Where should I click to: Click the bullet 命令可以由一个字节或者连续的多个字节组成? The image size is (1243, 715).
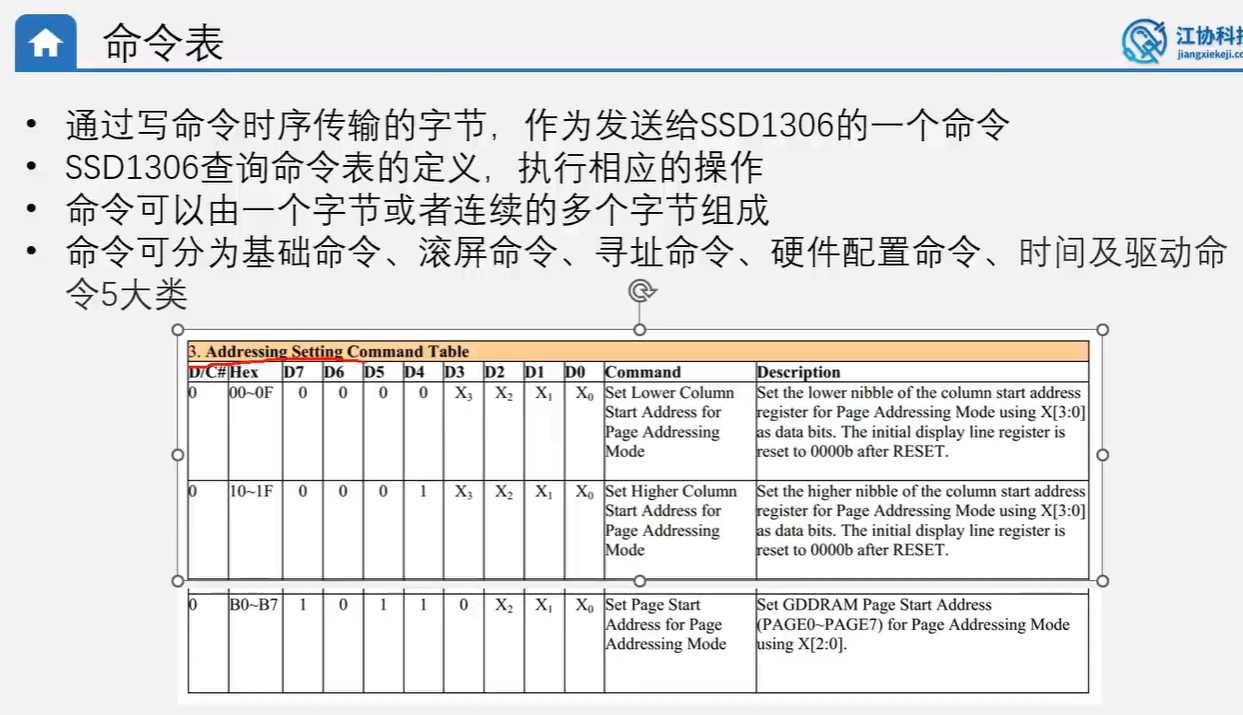tap(418, 210)
